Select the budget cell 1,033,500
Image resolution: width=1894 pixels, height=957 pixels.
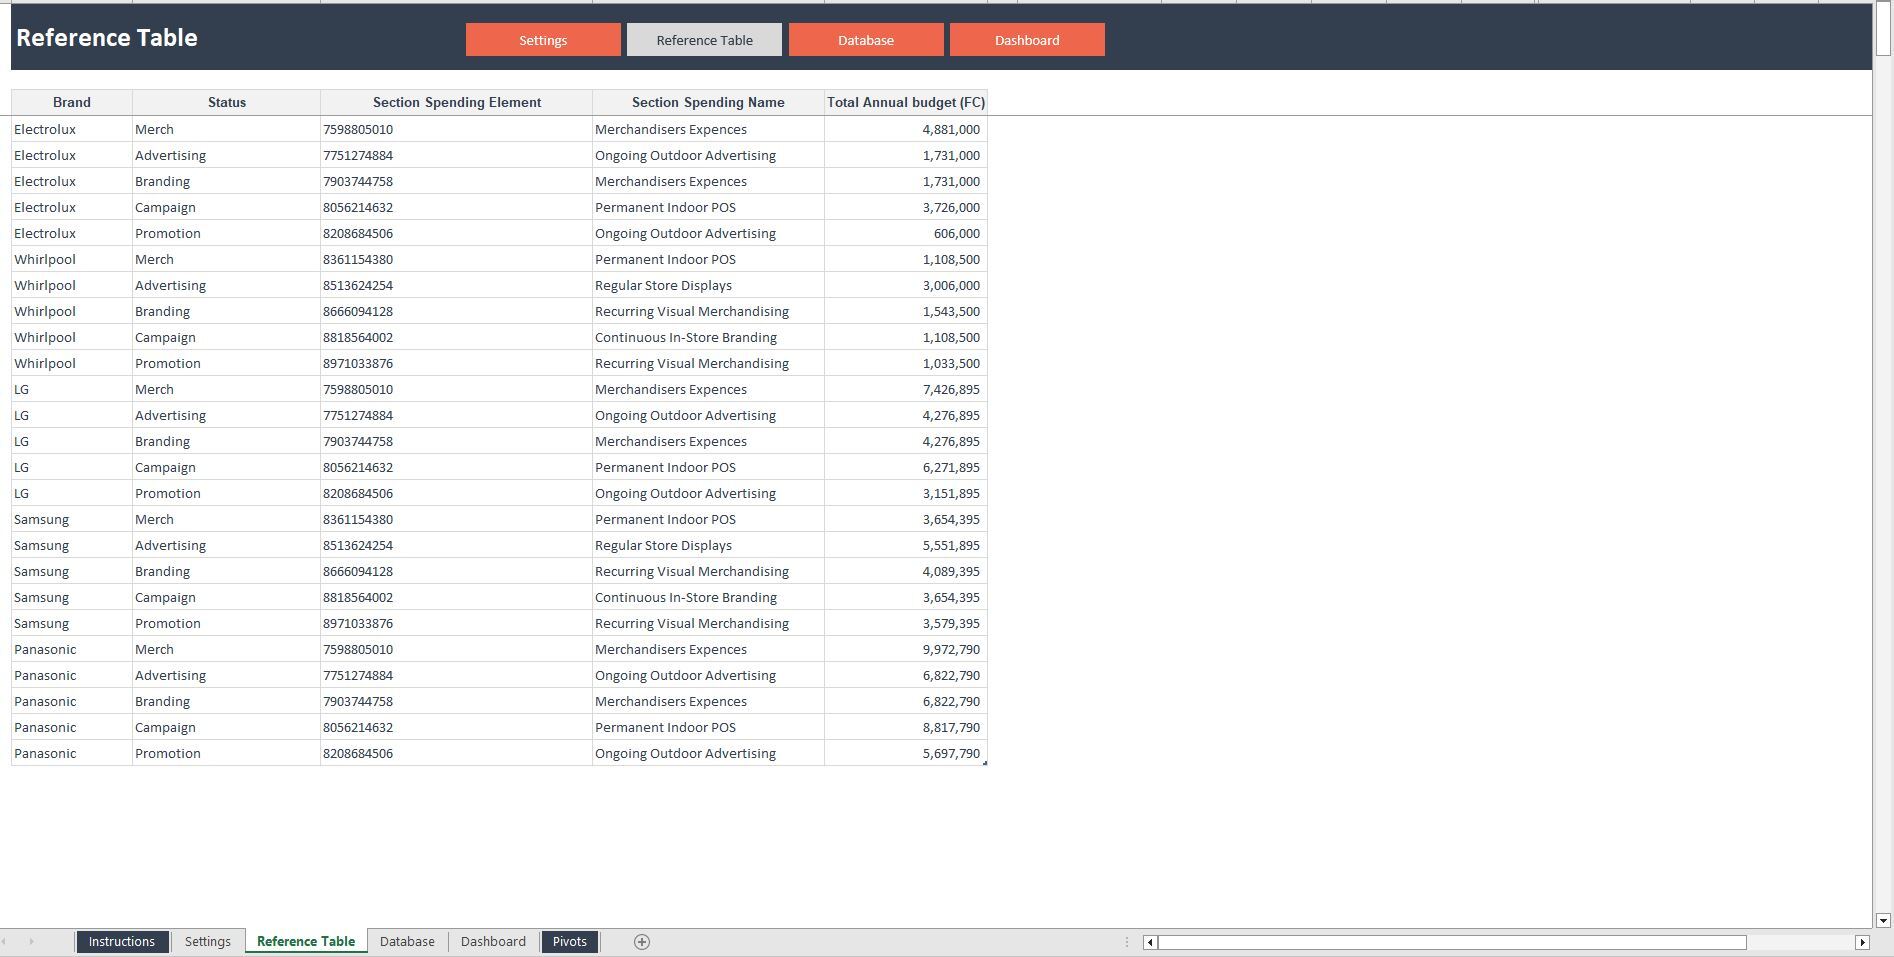[906, 363]
